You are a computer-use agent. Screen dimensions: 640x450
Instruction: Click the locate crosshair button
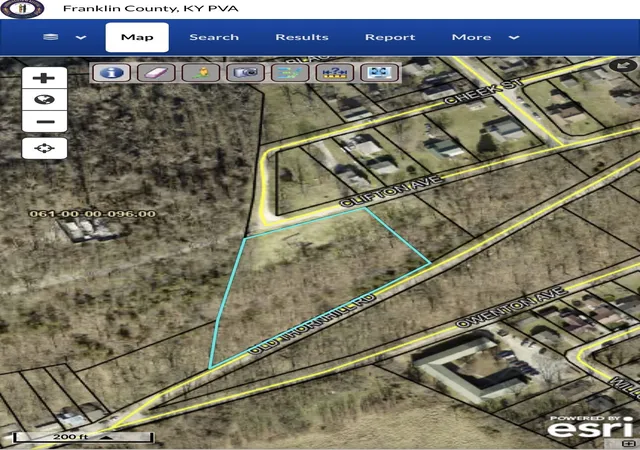[x=44, y=148]
